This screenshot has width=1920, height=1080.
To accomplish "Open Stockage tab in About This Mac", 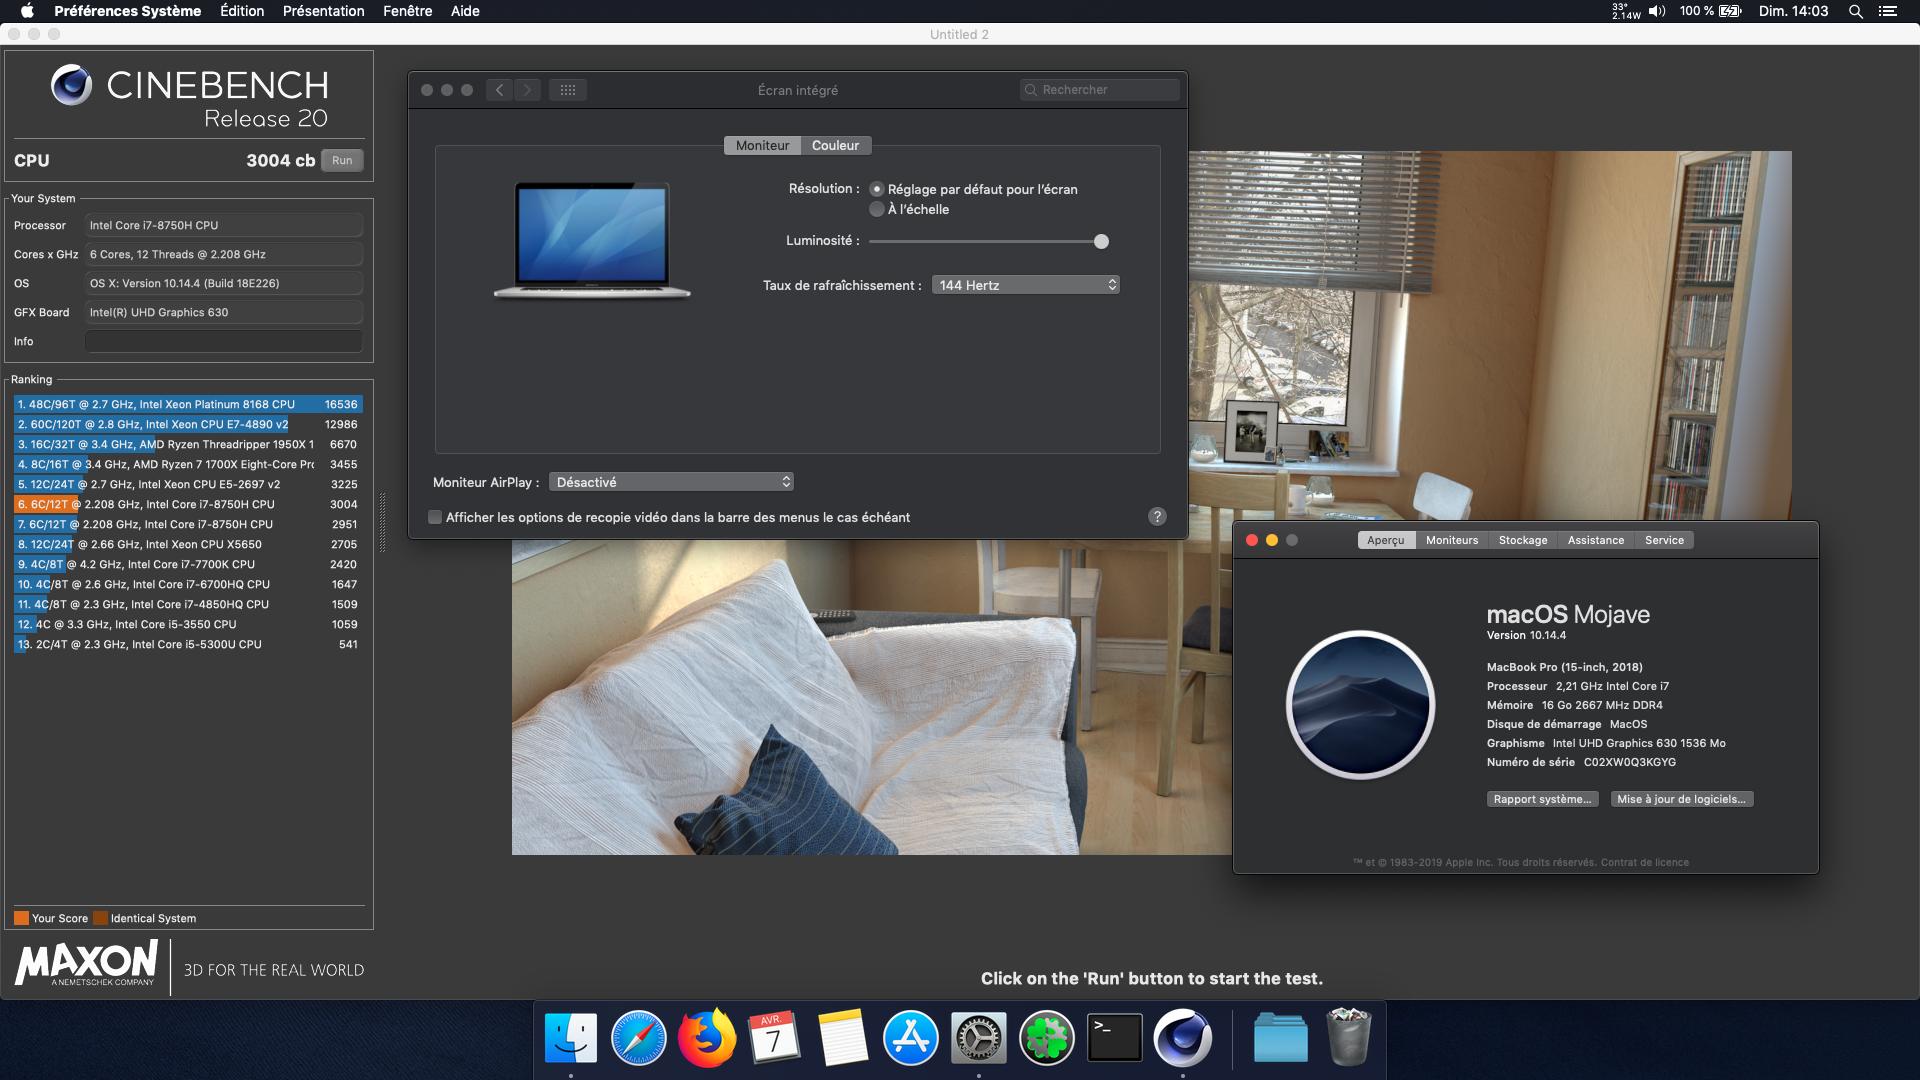I will pos(1523,540).
